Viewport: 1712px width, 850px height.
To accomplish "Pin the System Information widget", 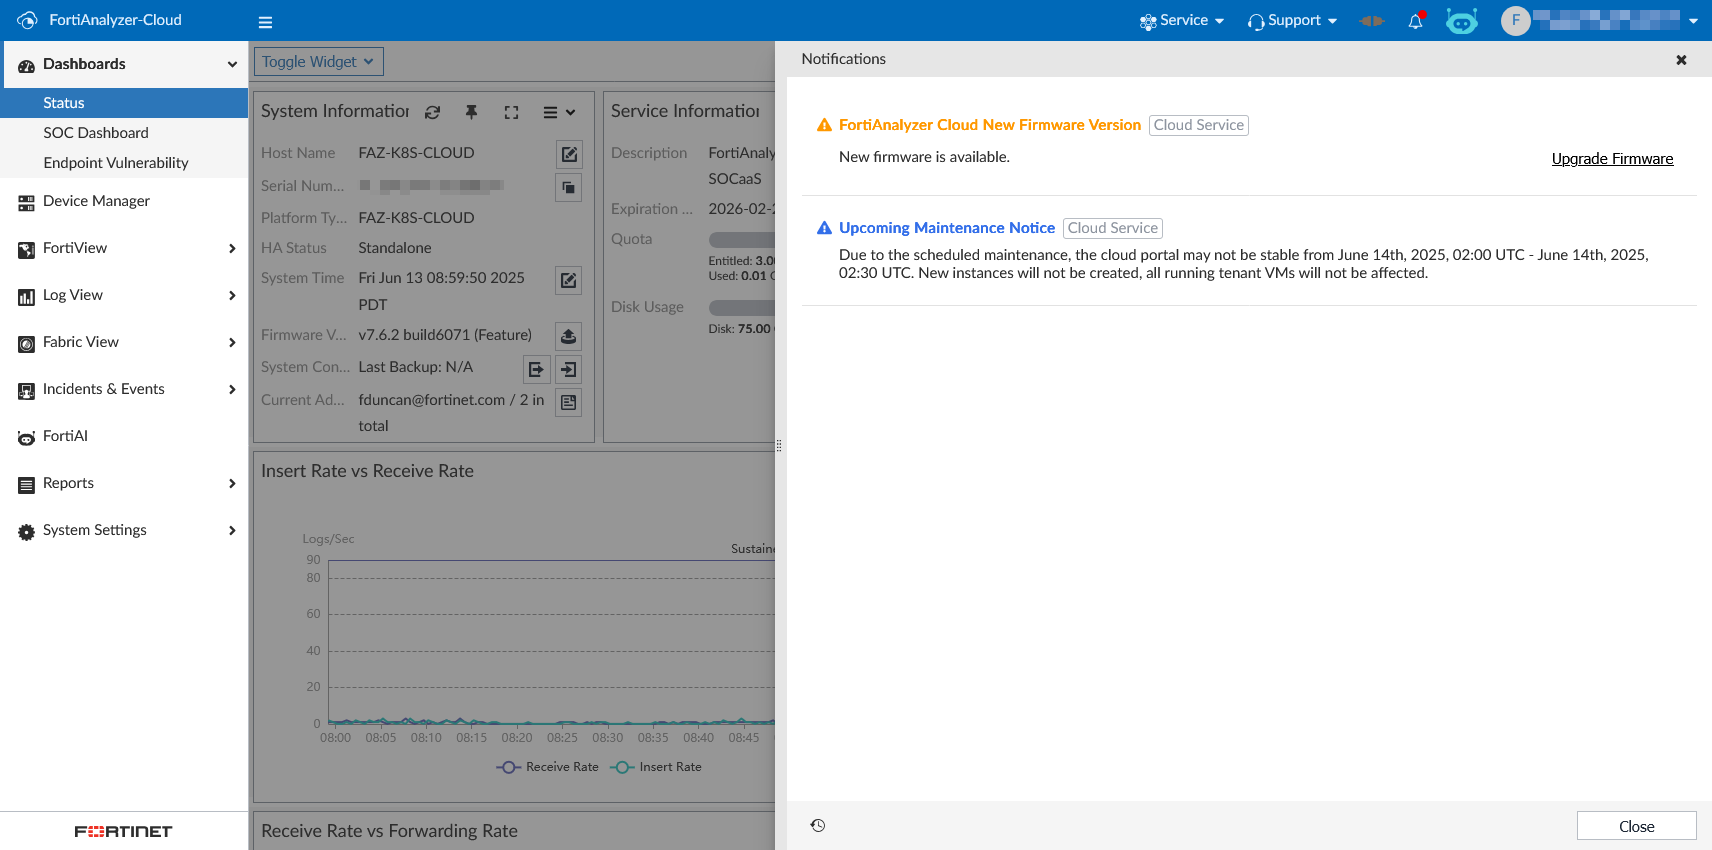I will (x=471, y=112).
